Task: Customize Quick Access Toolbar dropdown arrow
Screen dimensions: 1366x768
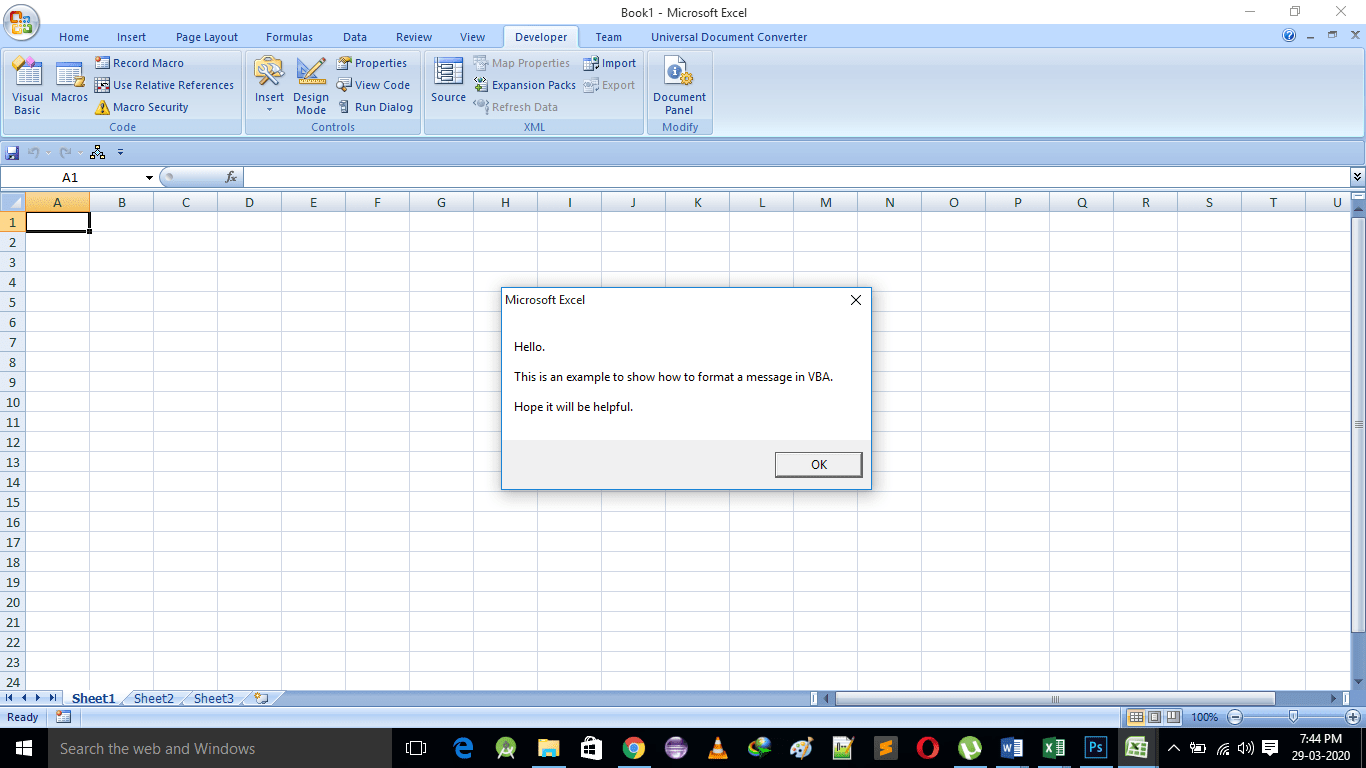Action: click(x=120, y=153)
